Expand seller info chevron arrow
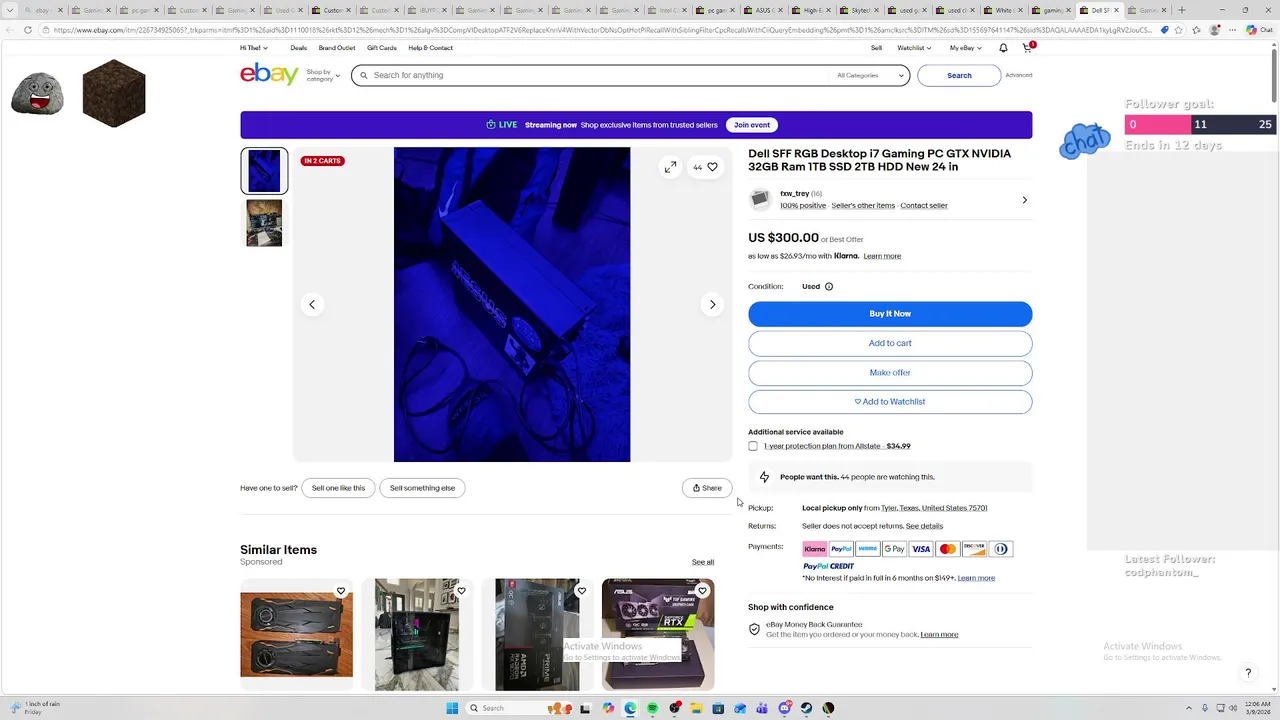 coord(1024,200)
